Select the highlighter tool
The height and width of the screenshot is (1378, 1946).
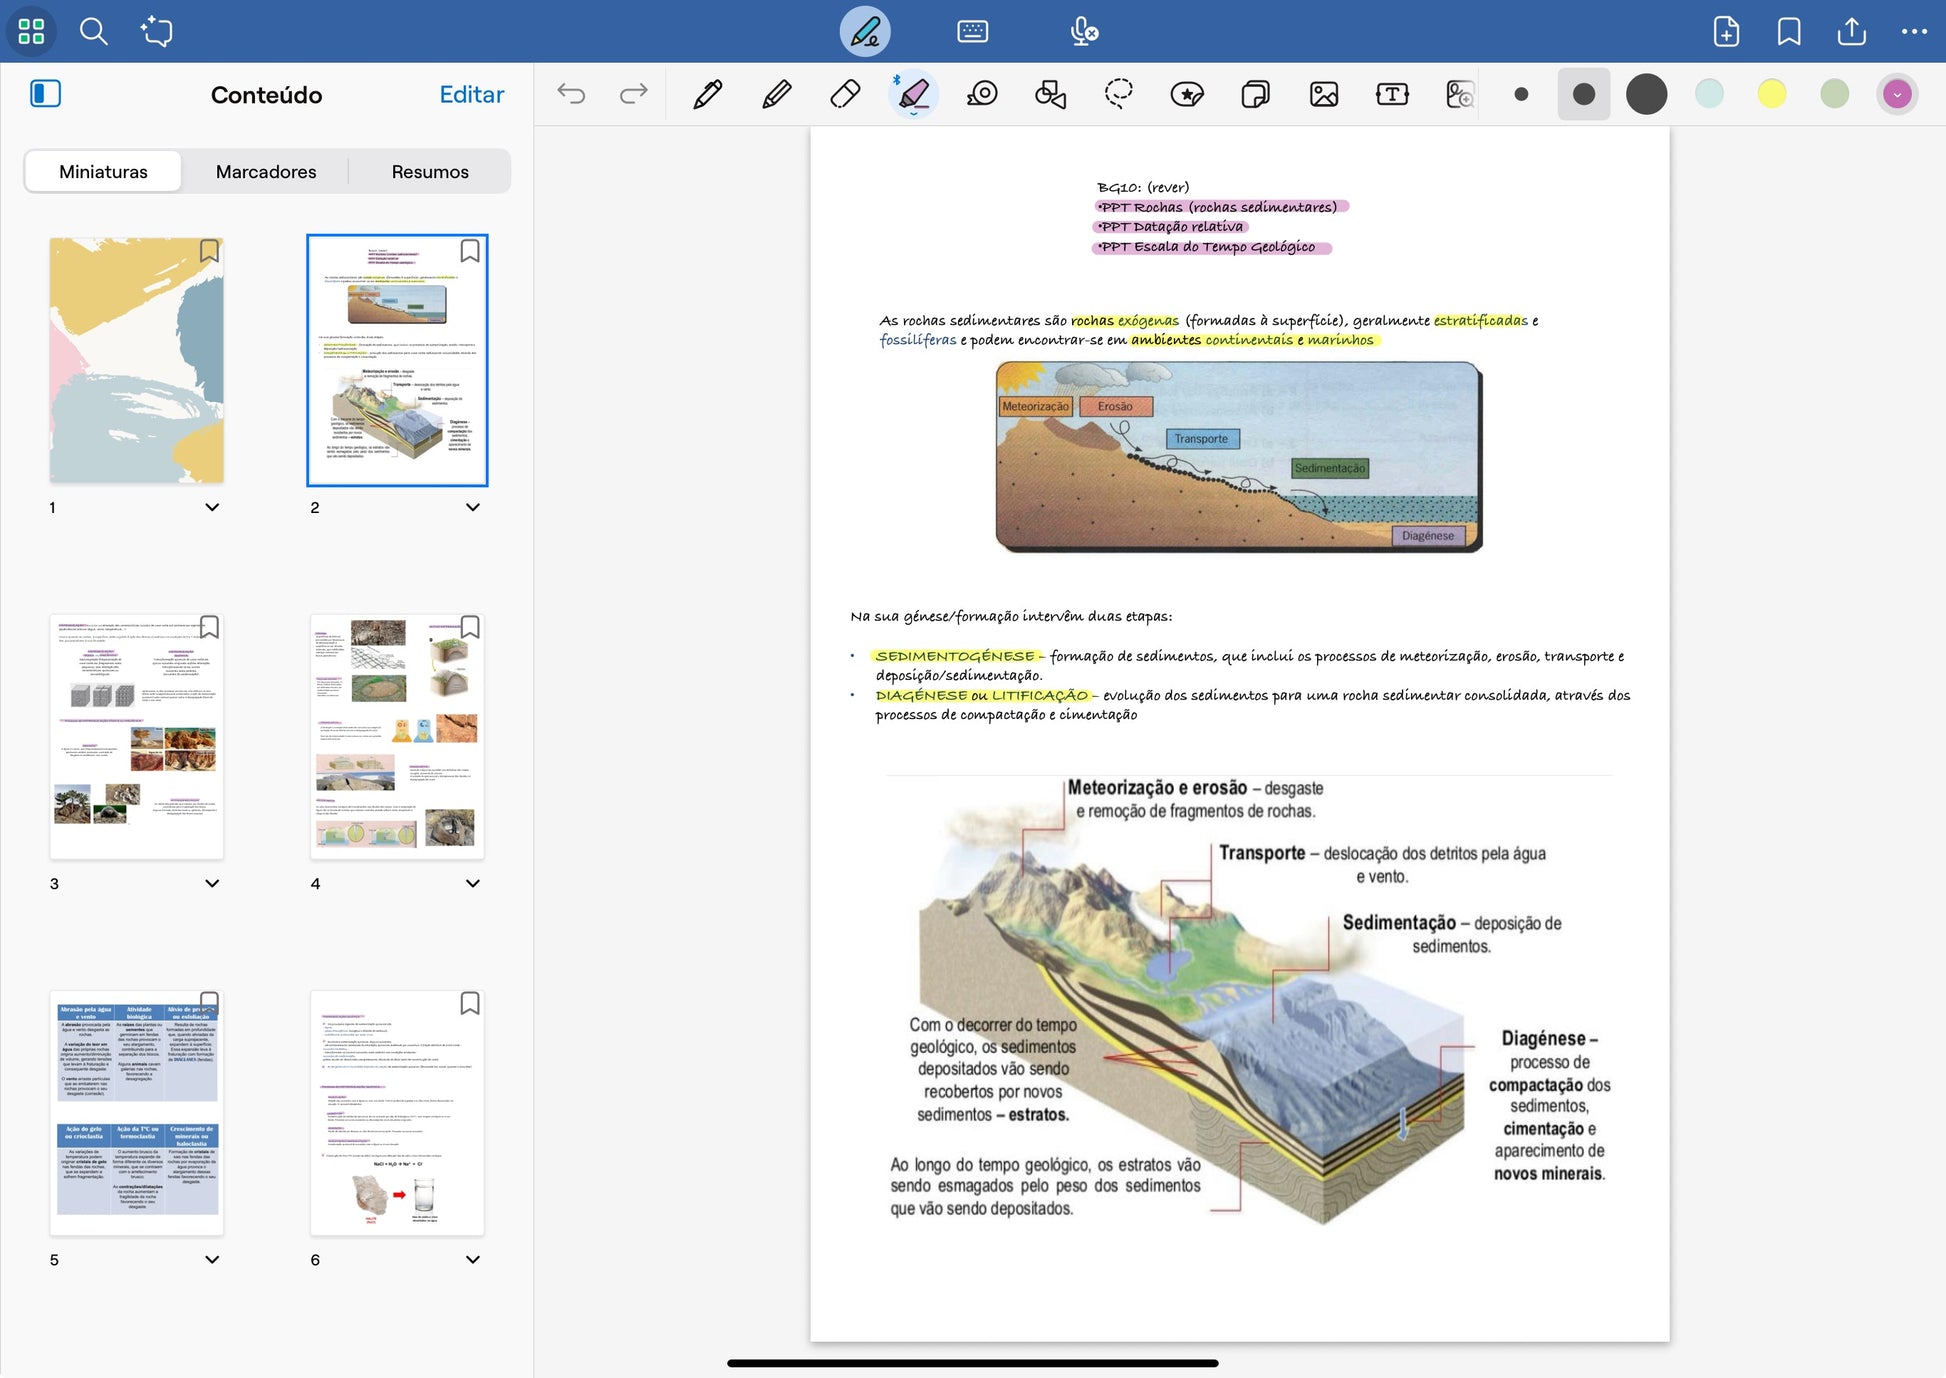point(913,95)
